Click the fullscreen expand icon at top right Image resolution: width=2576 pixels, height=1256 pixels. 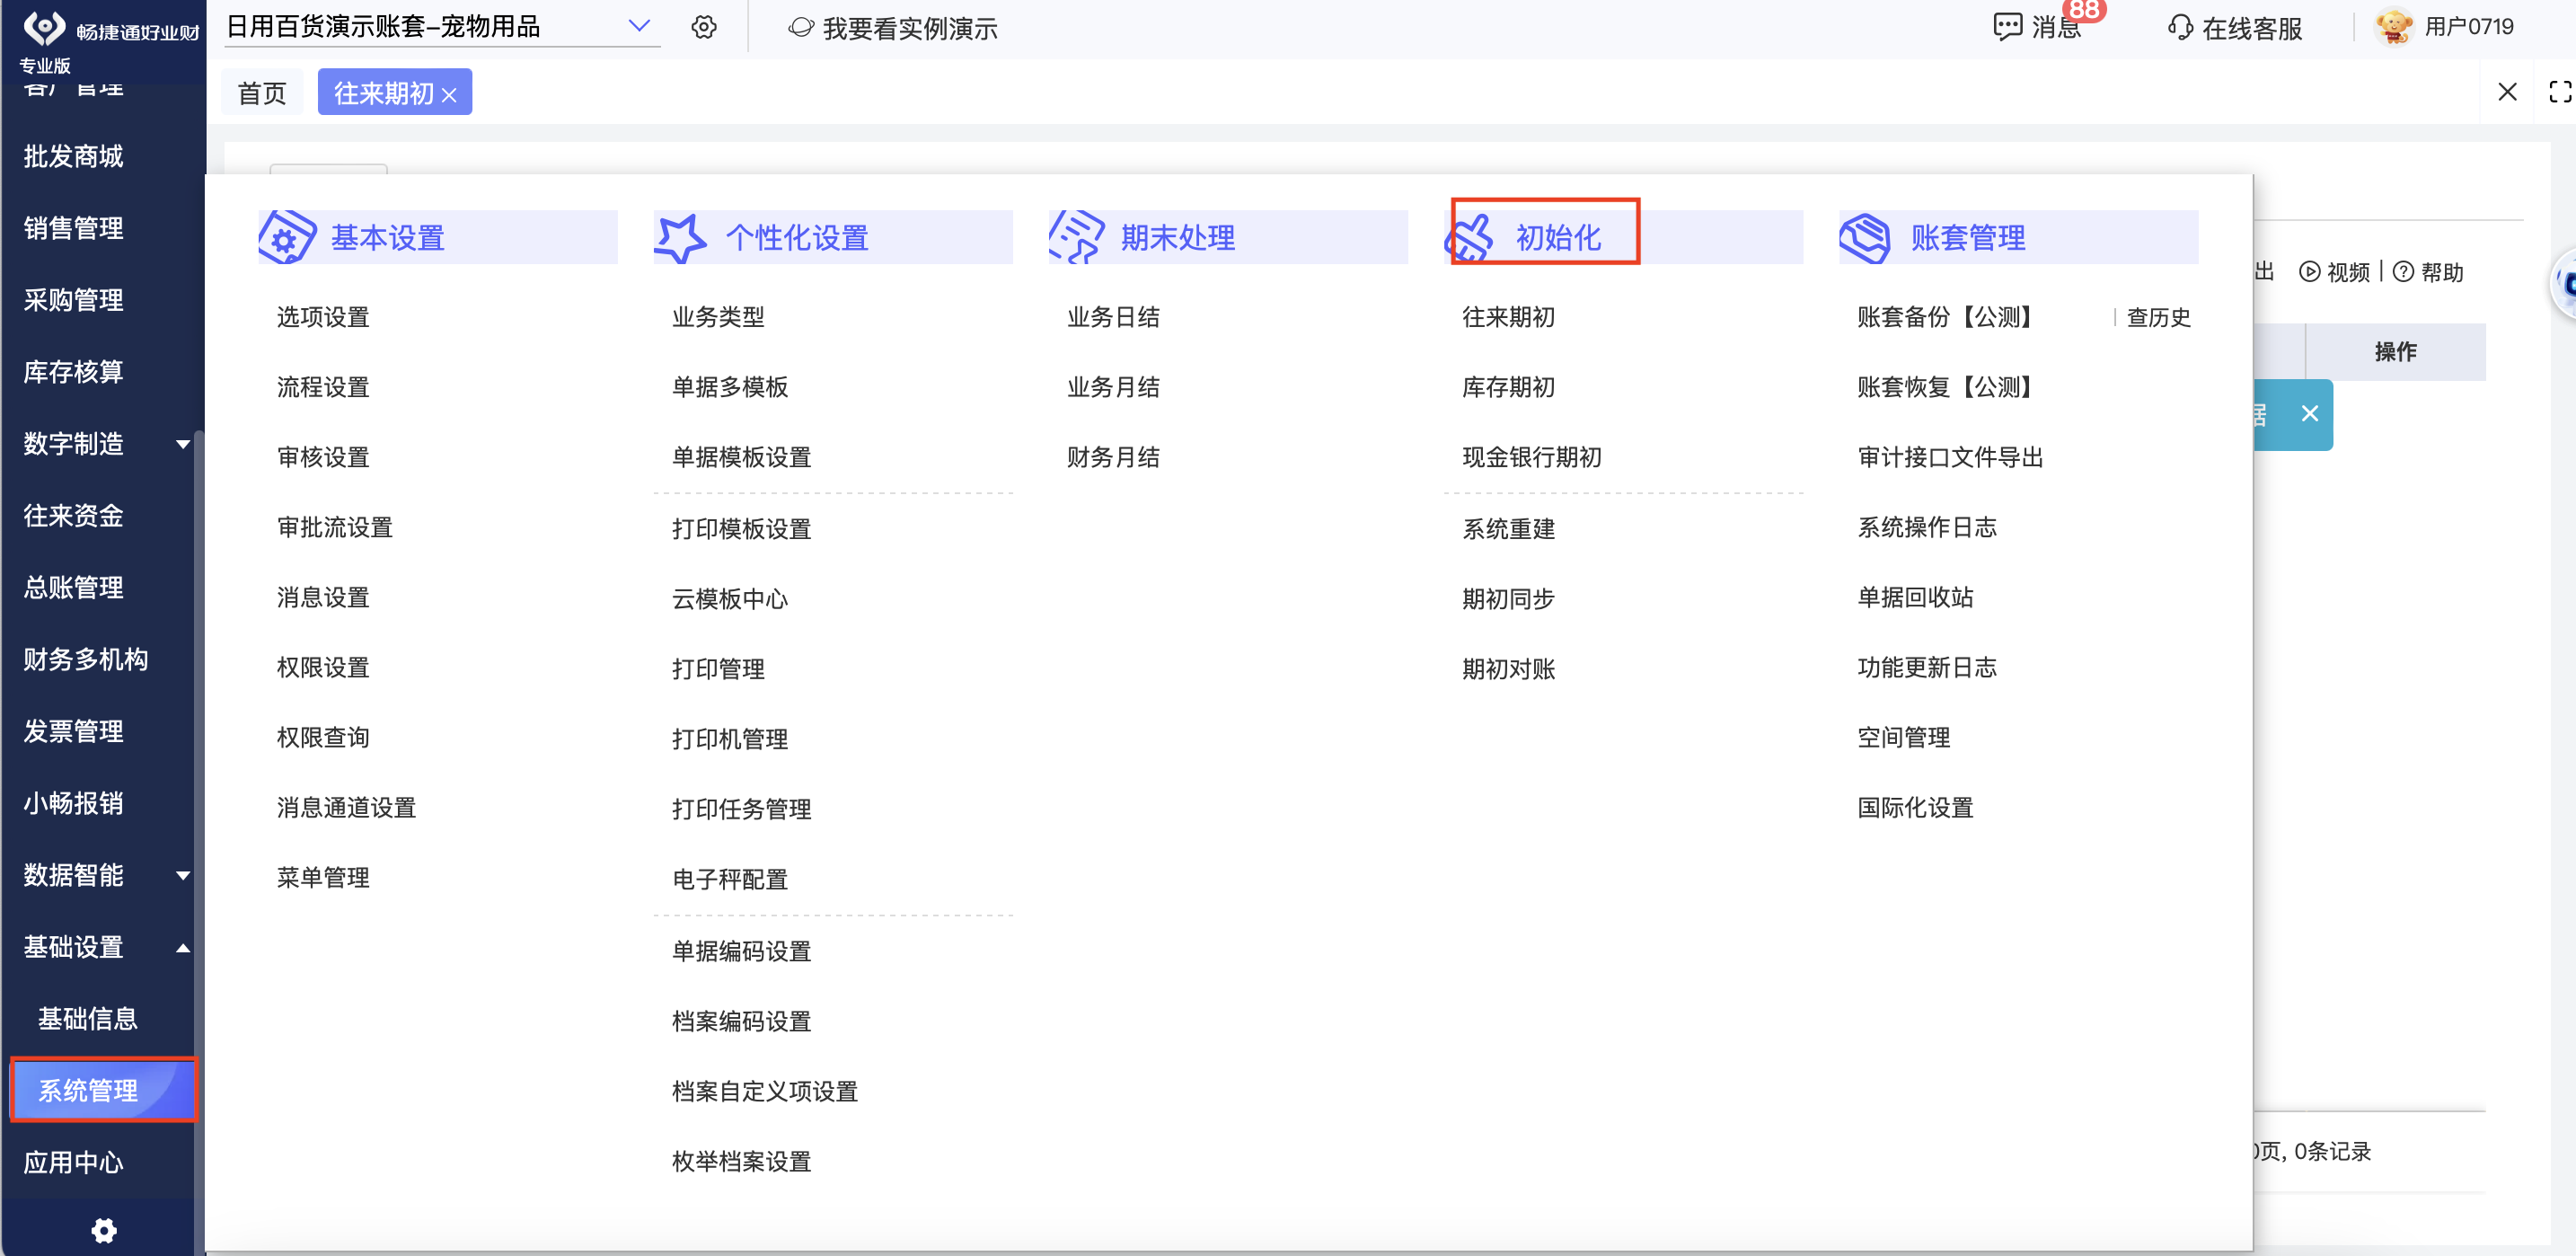tap(2560, 92)
